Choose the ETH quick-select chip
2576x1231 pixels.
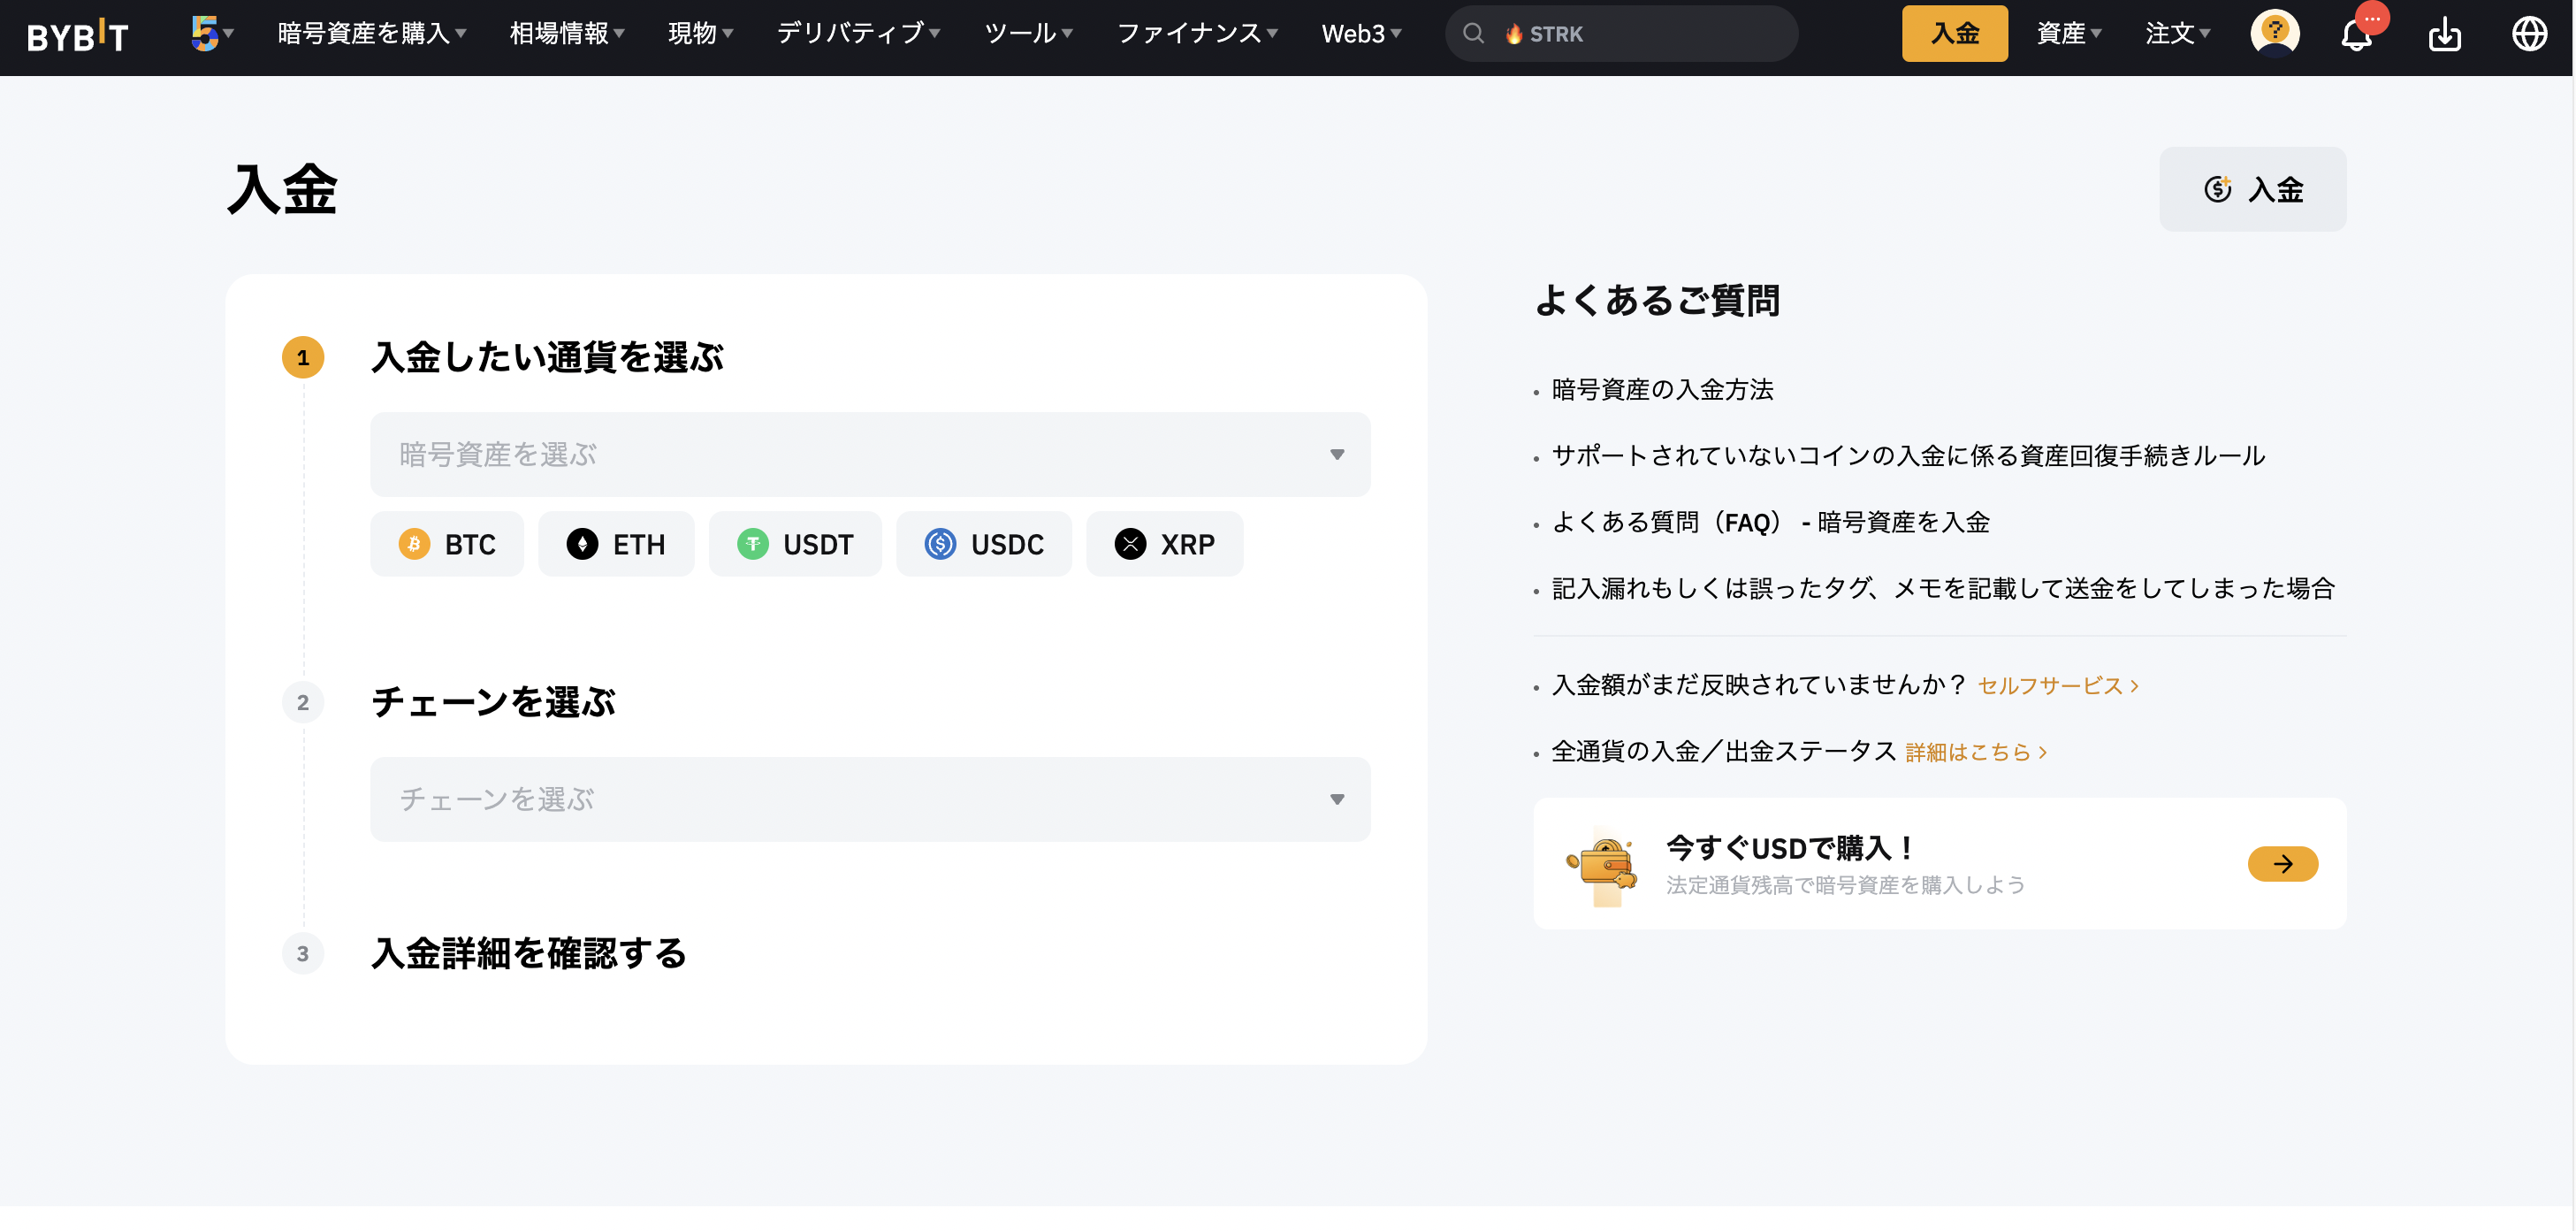tap(616, 544)
